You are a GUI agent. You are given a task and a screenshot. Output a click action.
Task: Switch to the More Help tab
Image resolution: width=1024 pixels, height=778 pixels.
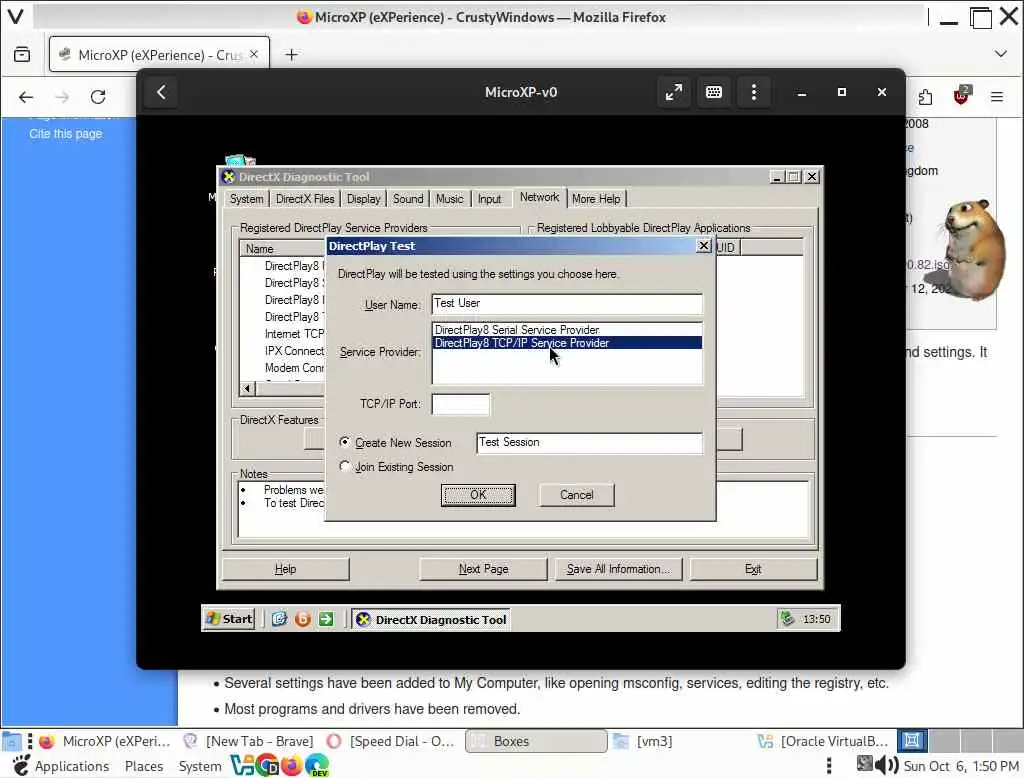tap(596, 199)
